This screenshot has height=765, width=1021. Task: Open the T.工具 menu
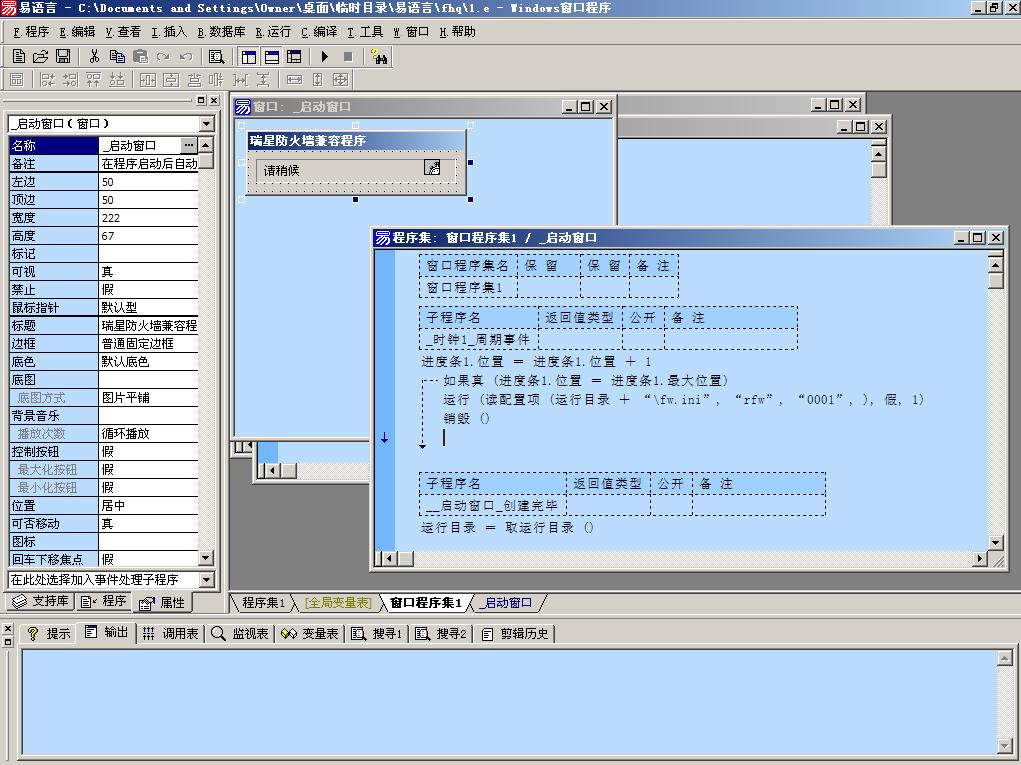tap(365, 32)
